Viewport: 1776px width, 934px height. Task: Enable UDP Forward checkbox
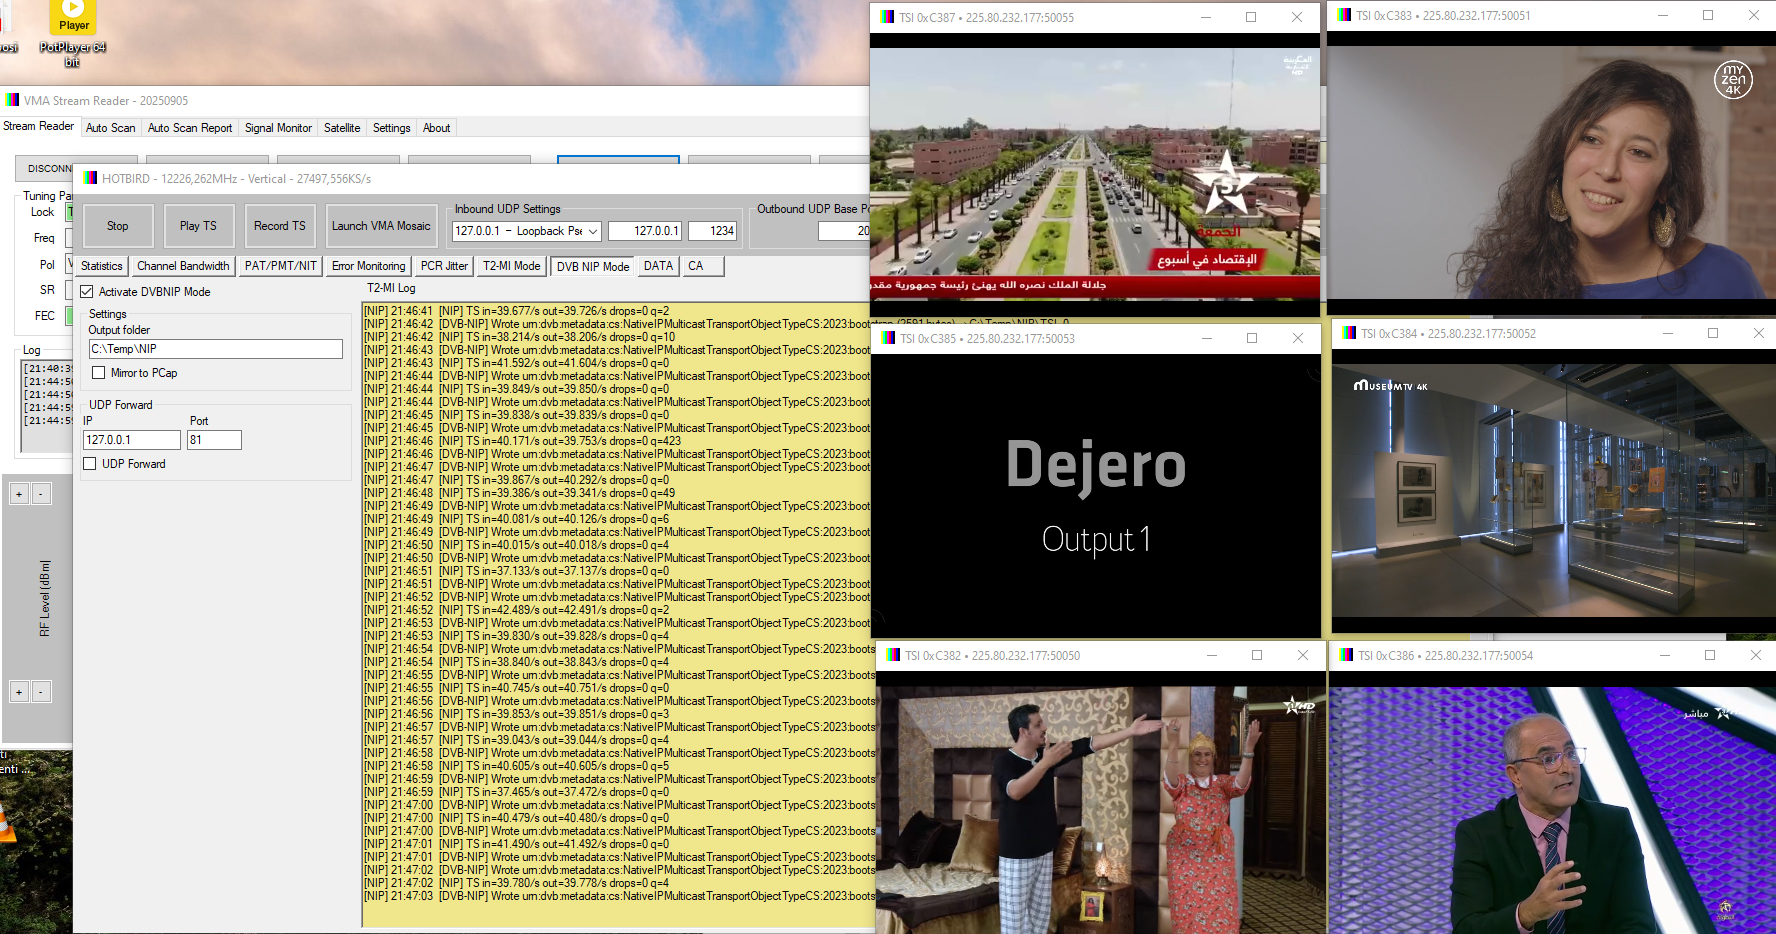point(90,464)
